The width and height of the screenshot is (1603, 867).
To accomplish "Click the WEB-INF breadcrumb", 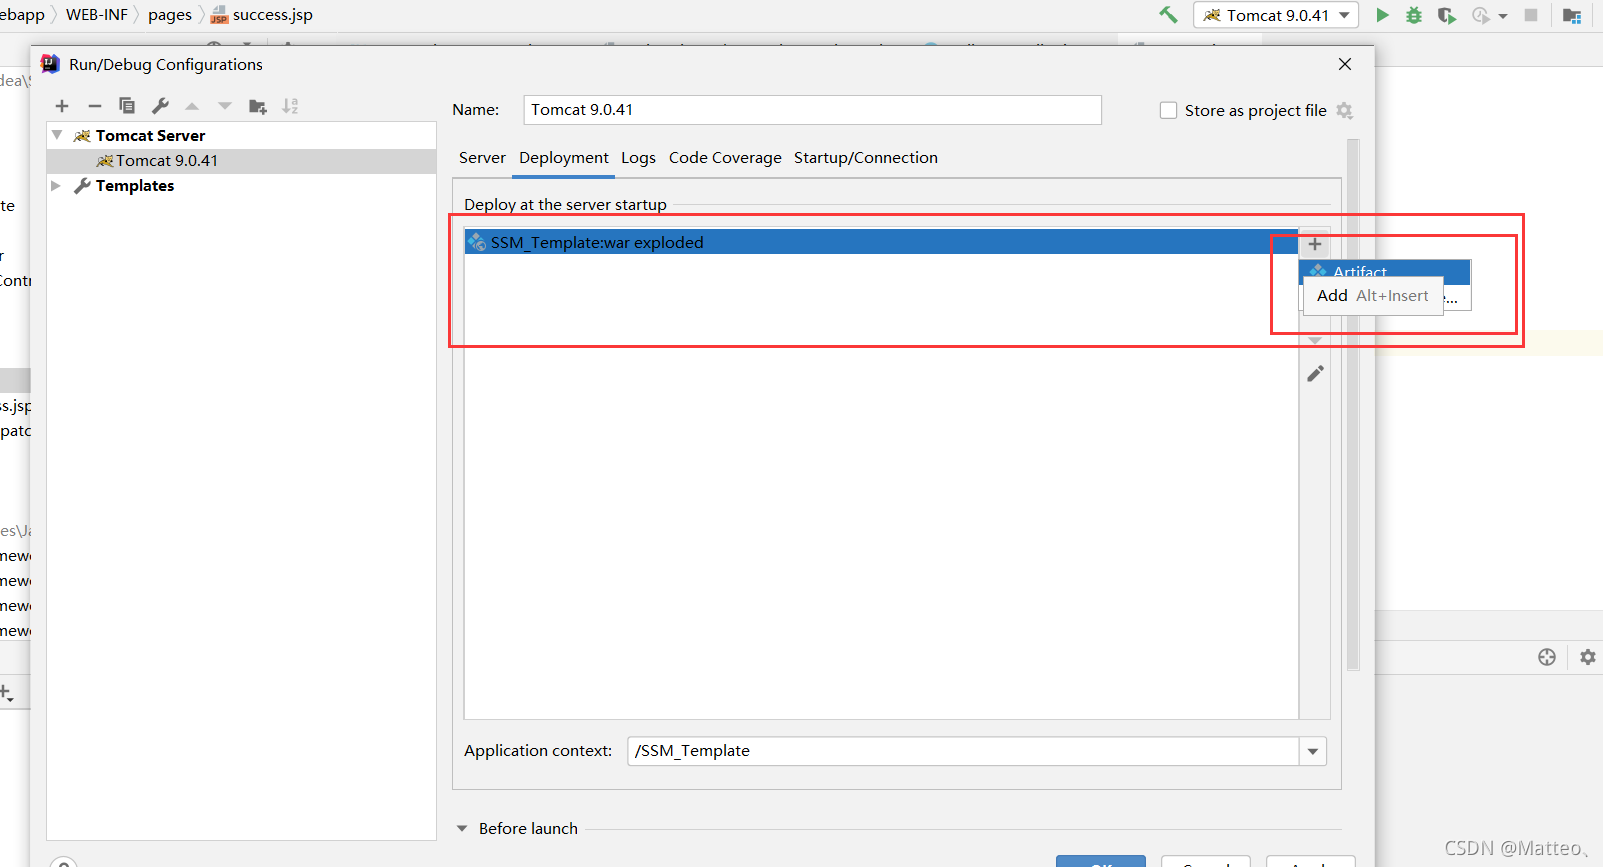I will point(97,15).
